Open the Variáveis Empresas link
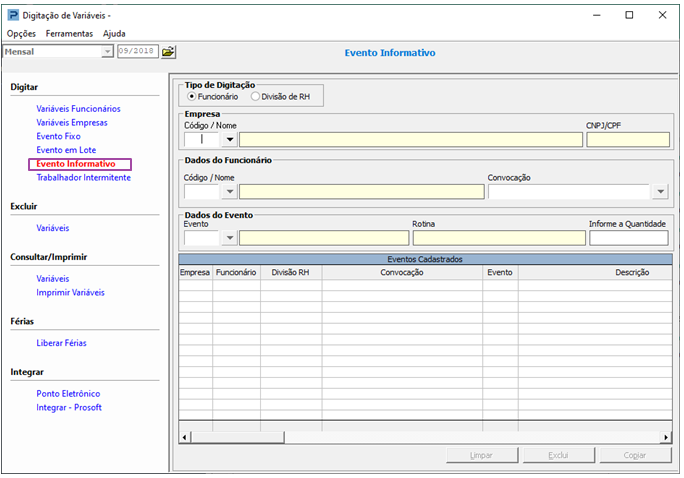Viewport: 684px width, 478px height. click(x=72, y=123)
